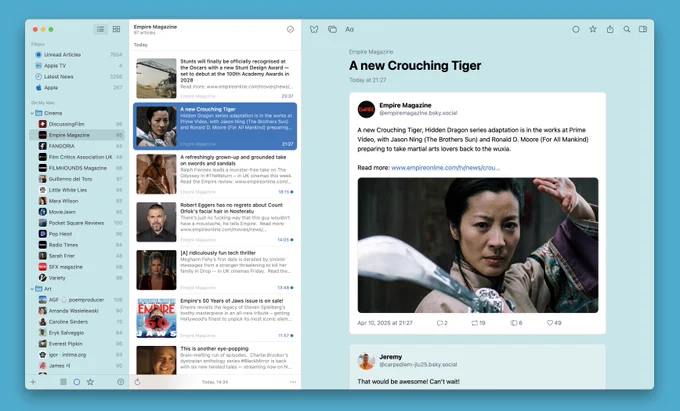Click the overlapping windows icon in the reader toolbar

(x=332, y=29)
